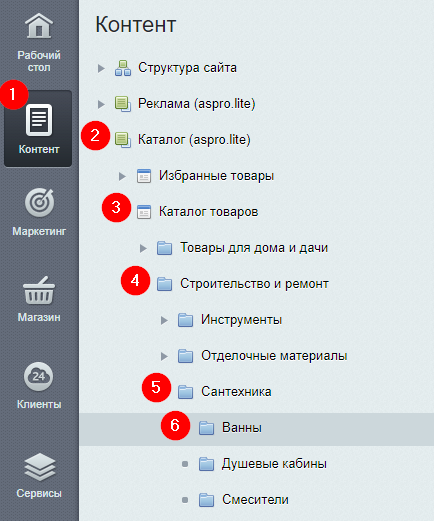Click the Смесители folder icon
434x521 pixels.
pyautogui.click(x=207, y=500)
